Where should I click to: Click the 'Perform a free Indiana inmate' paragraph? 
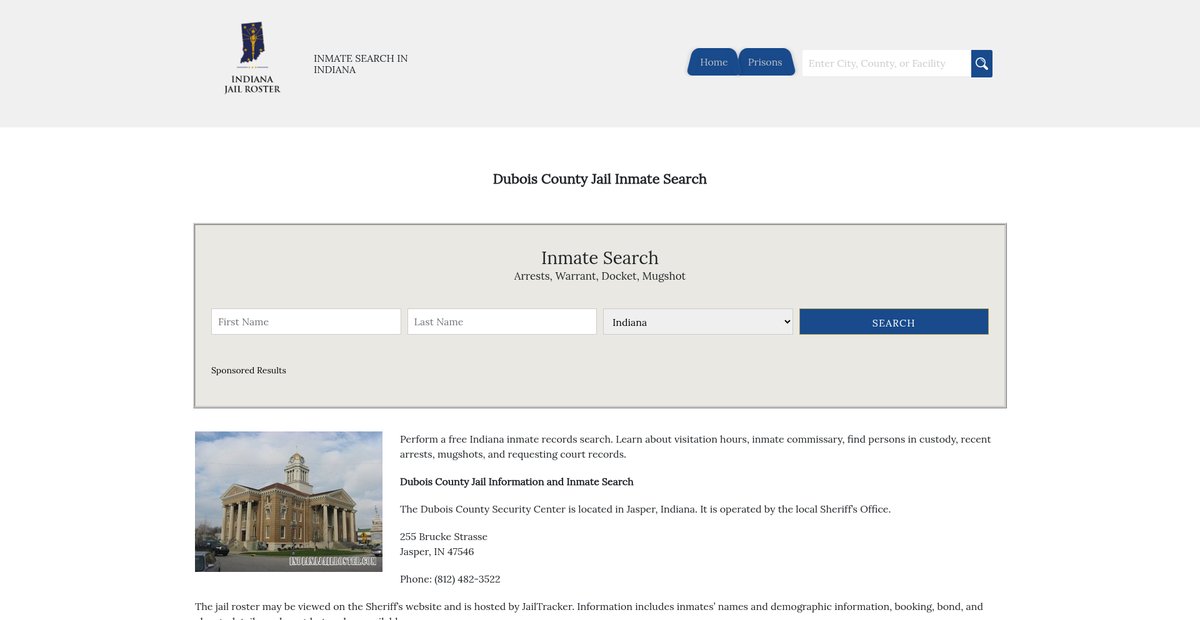695,447
